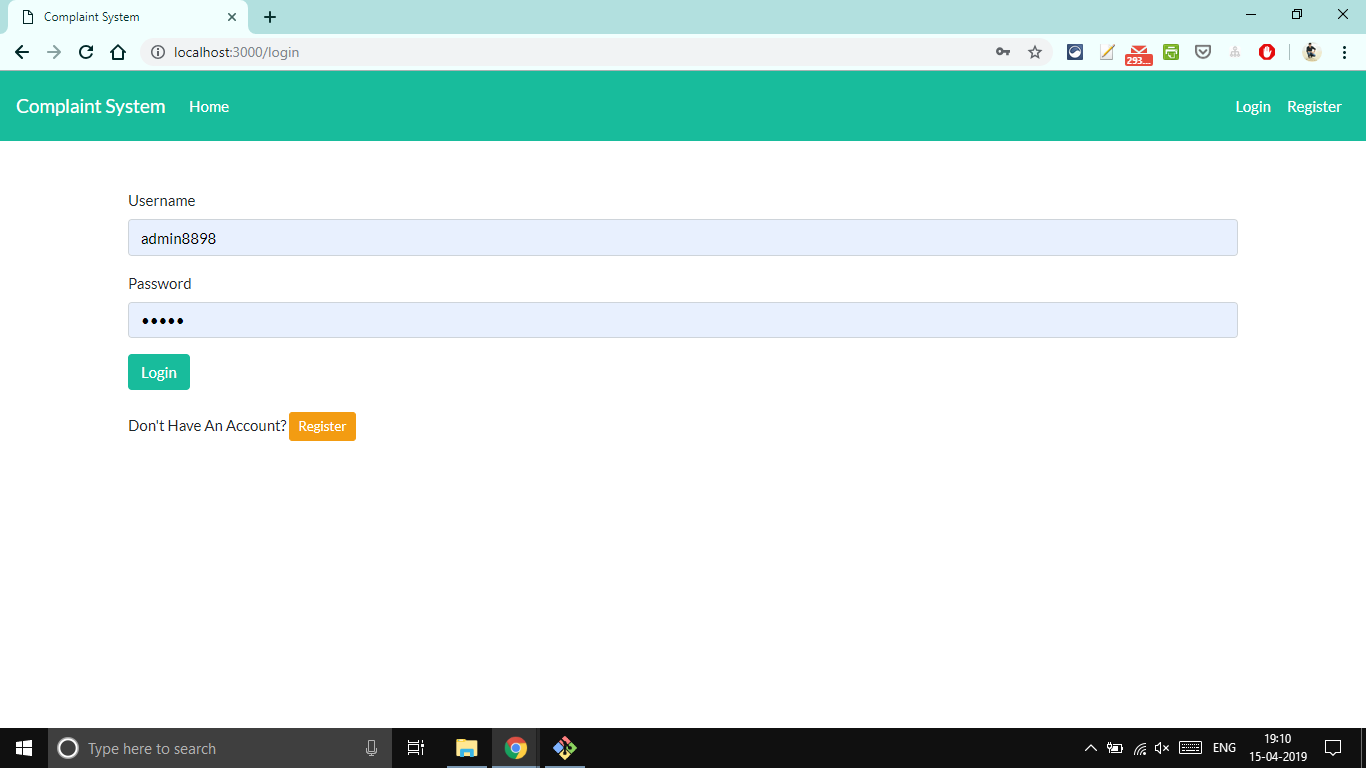Open a new browser tab
Image resolution: width=1366 pixels, height=768 pixels.
pos(270,17)
